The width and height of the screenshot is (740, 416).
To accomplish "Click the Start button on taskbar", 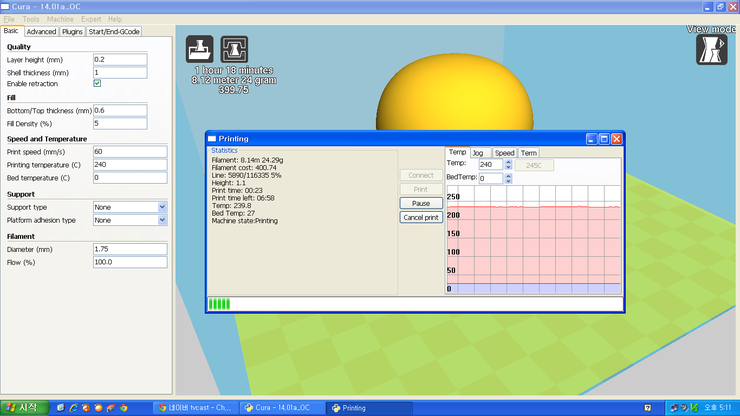I will tap(25, 408).
